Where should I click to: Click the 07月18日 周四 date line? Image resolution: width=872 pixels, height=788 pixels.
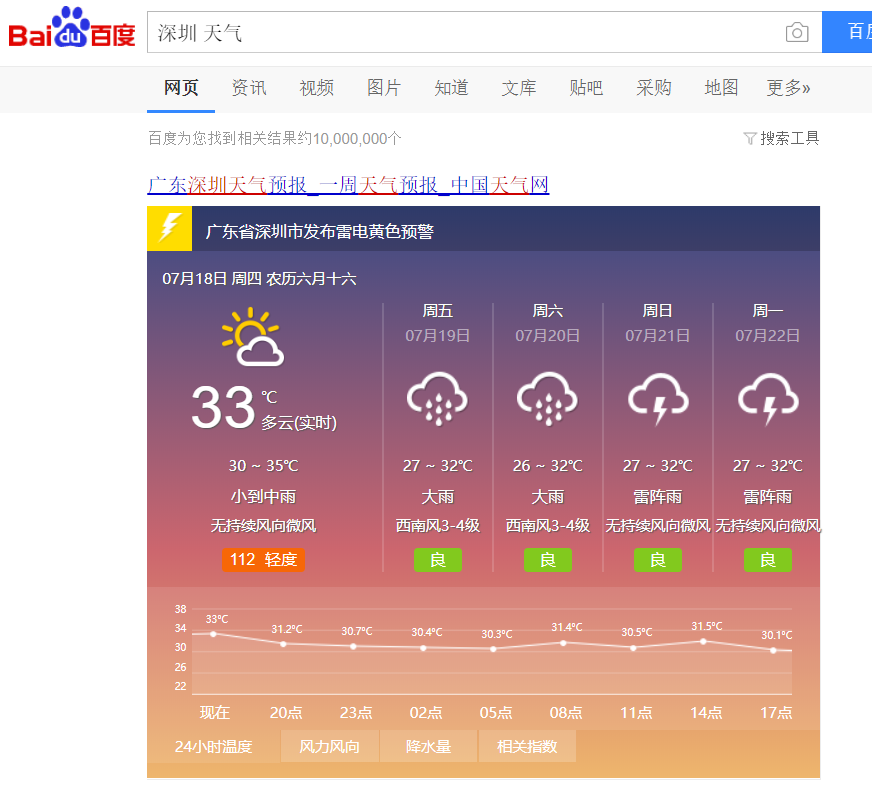(x=259, y=279)
